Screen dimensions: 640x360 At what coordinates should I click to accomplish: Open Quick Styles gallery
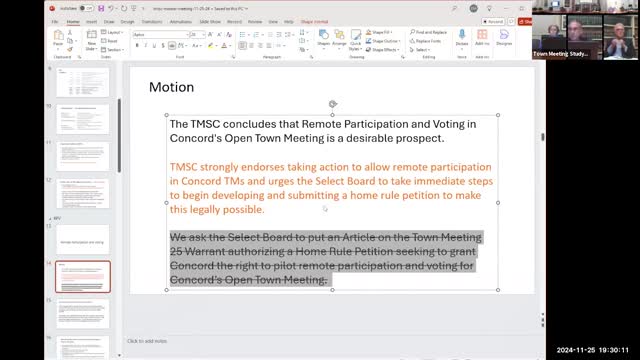pyautogui.click(x=356, y=40)
